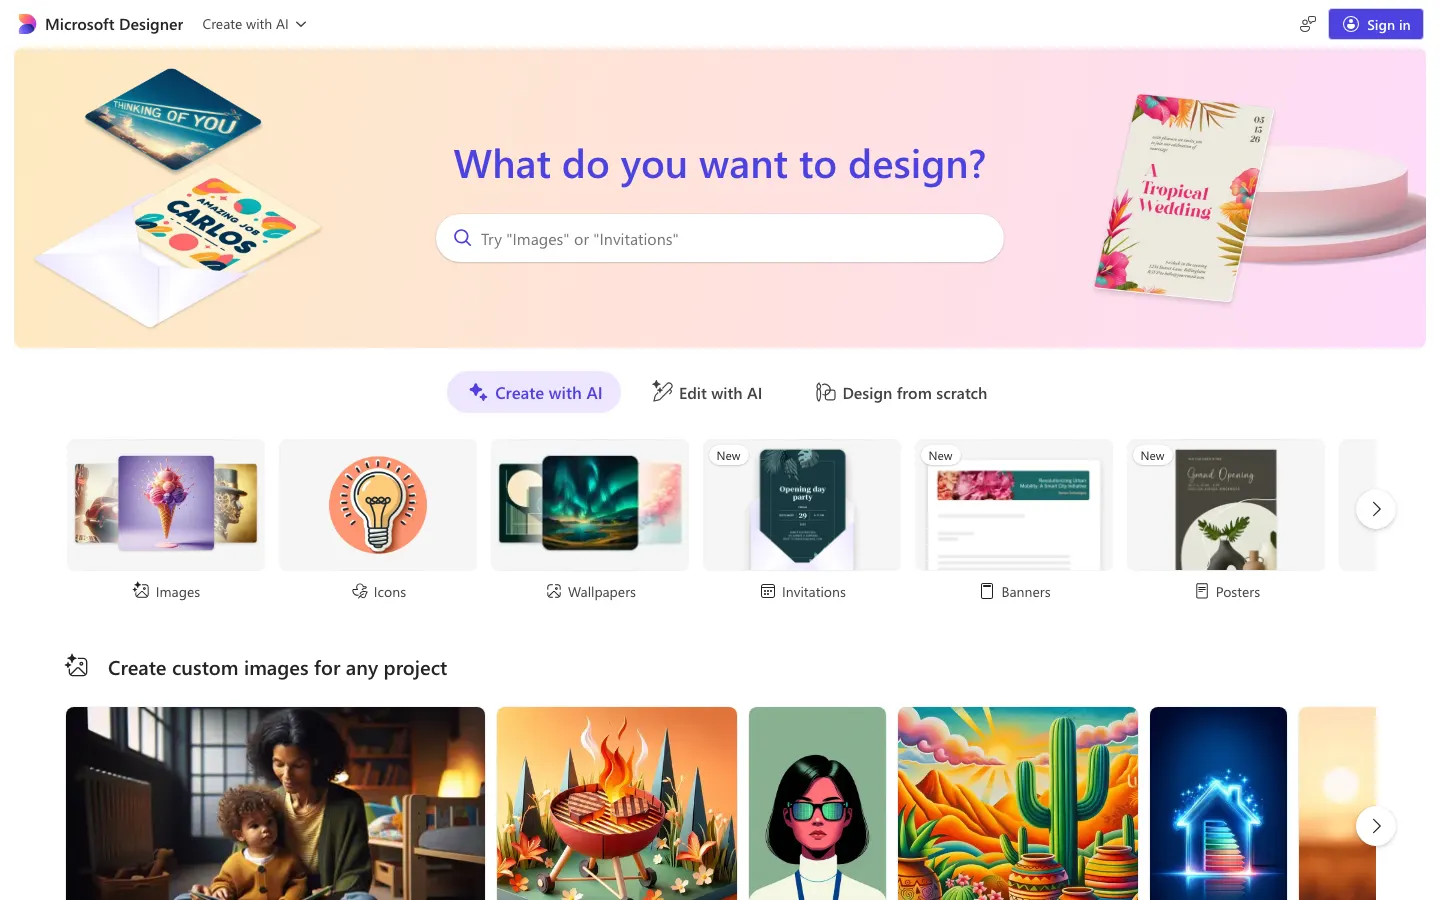
Task: Switch to Design from scratch tab
Action: 901,393
